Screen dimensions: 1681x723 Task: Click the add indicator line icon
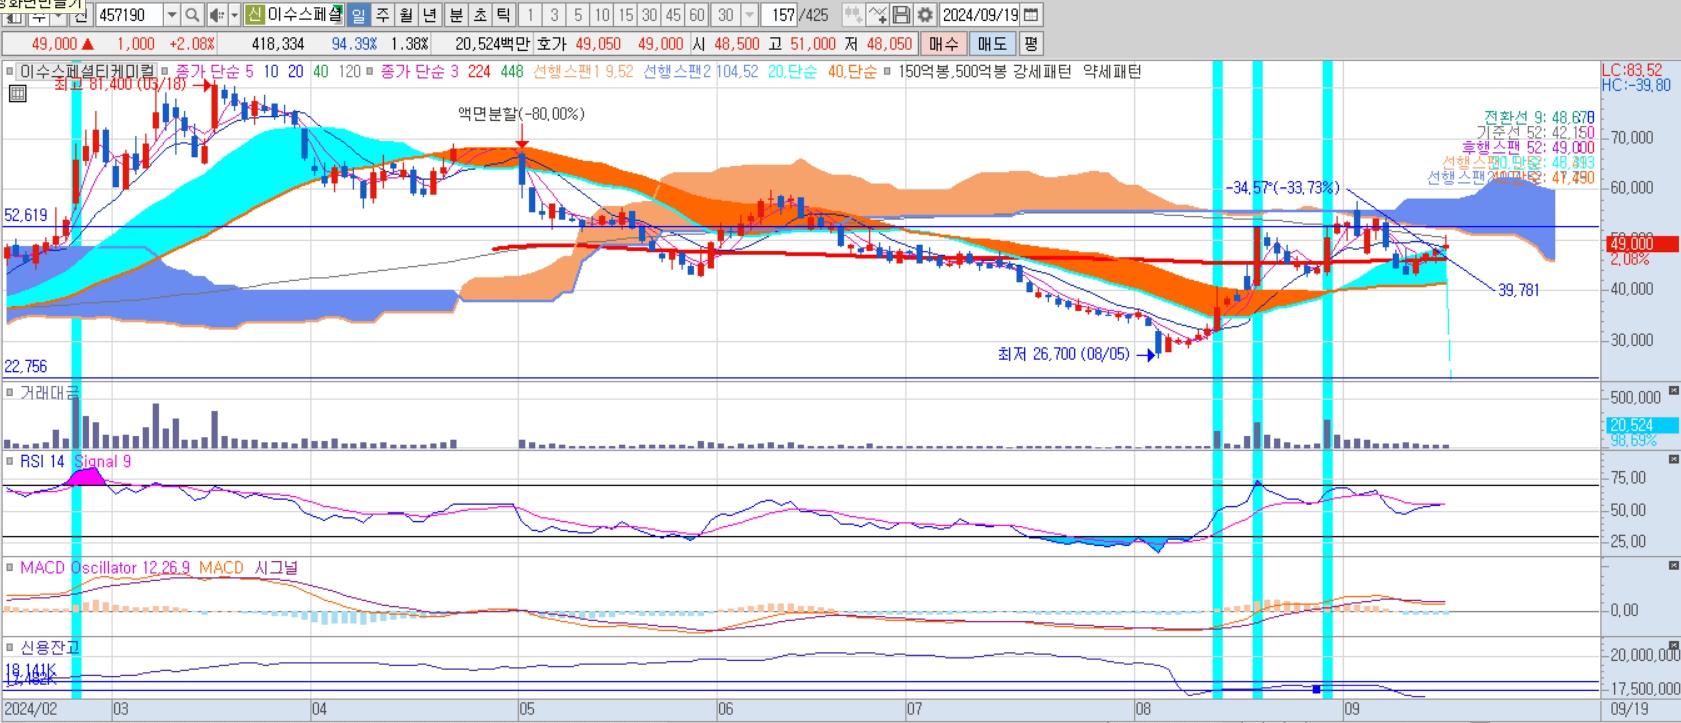tap(877, 15)
